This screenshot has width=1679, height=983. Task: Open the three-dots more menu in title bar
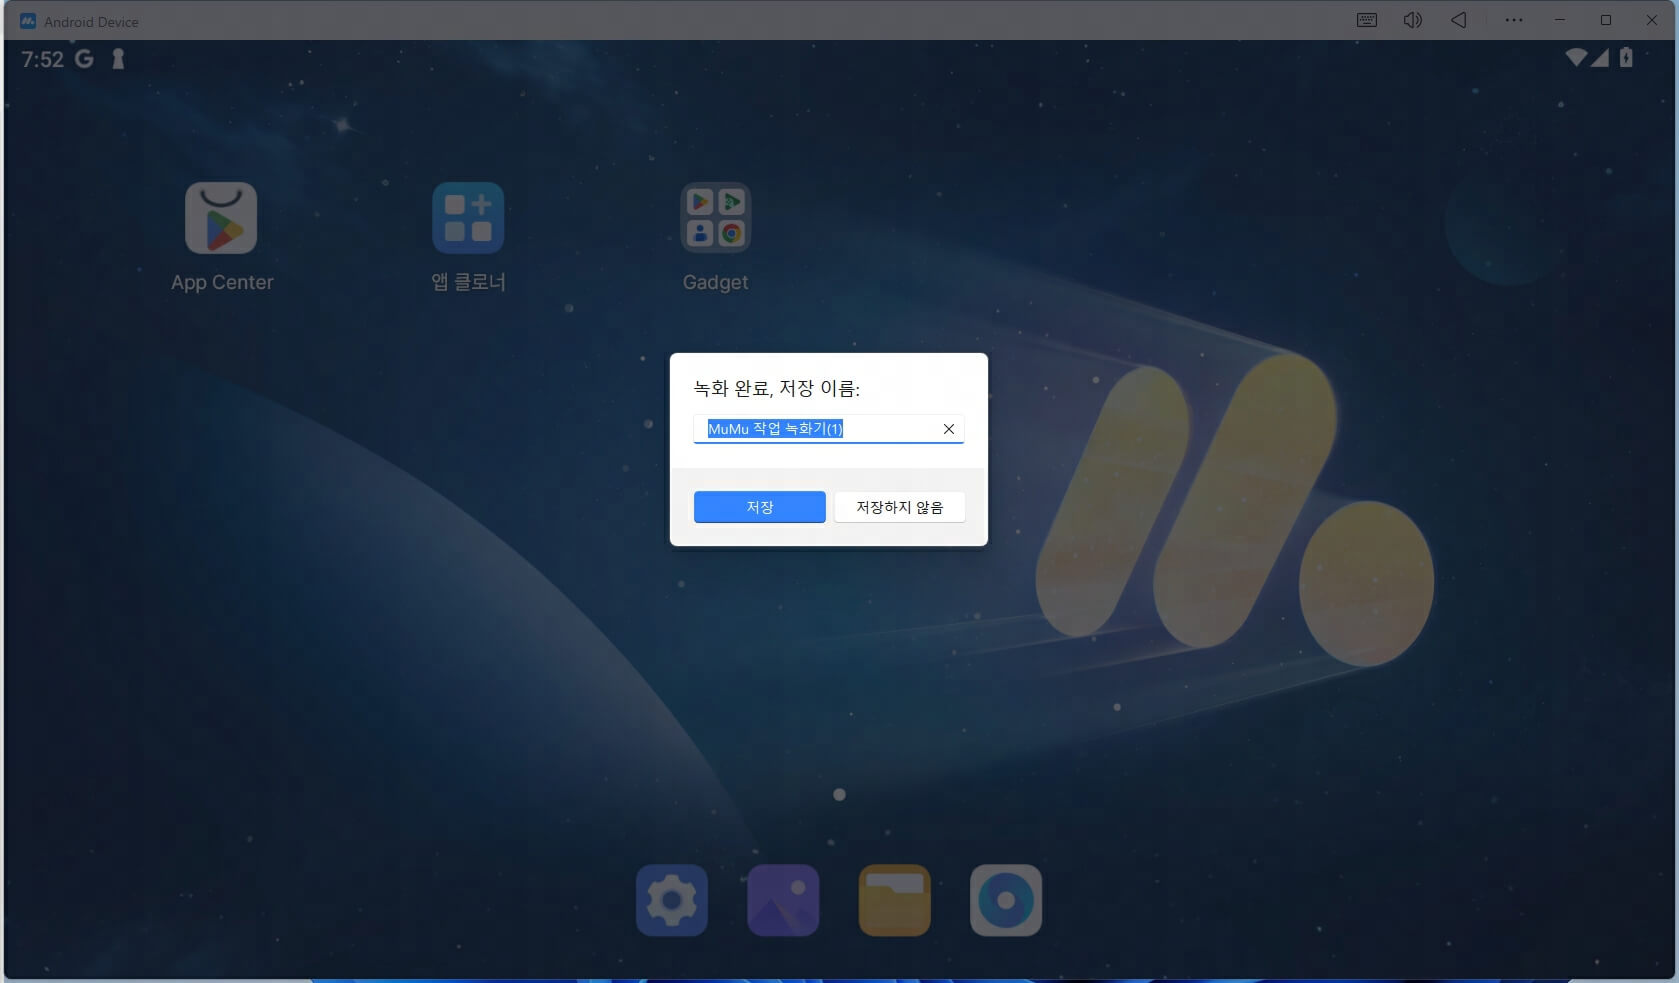[1514, 20]
